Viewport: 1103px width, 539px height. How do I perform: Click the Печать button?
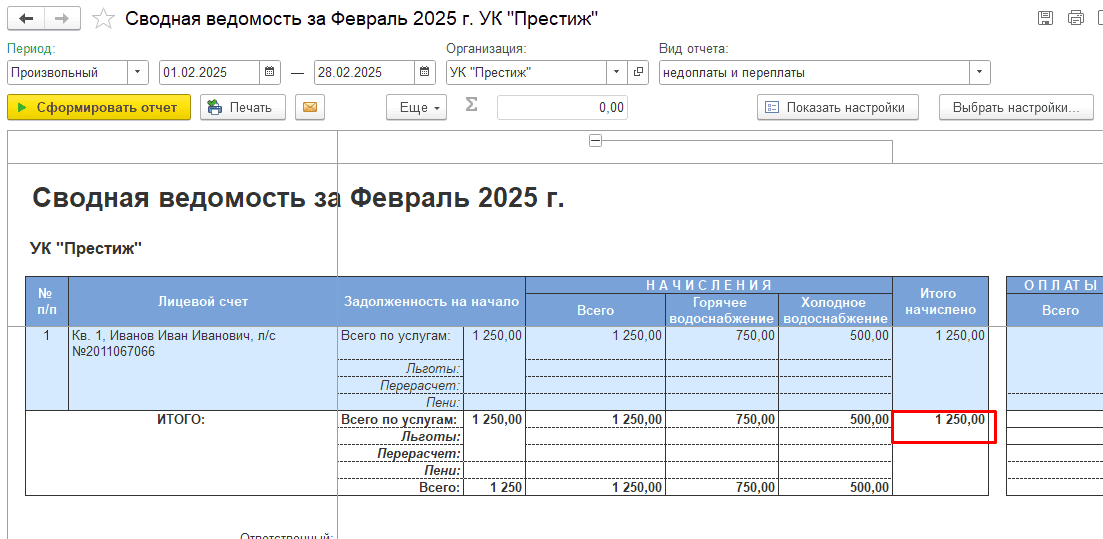point(242,107)
